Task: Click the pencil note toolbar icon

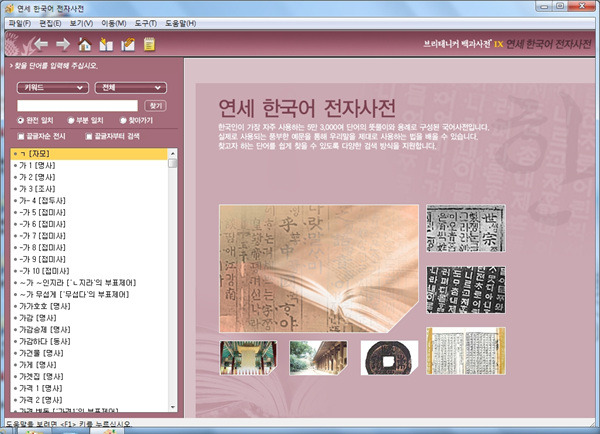Action: tap(128, 44)
